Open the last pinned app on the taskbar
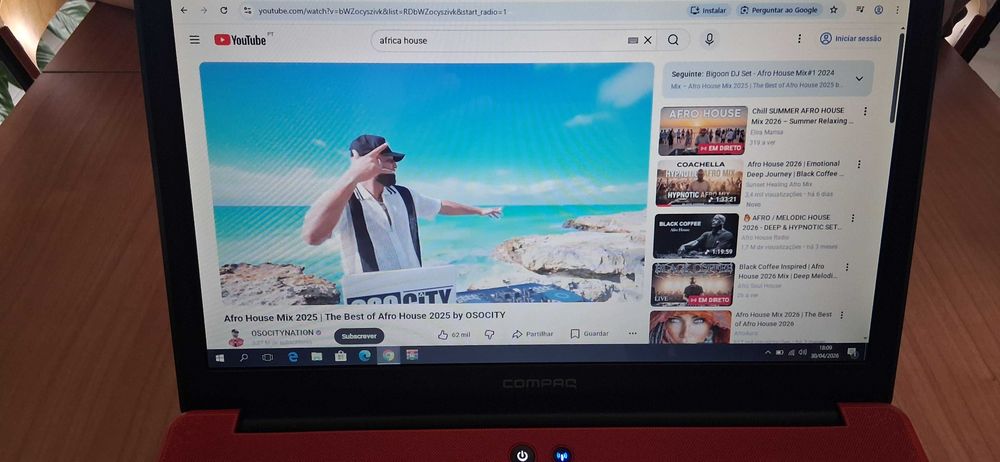Viewport: 1000px width, 462px height. coord(412,354)
